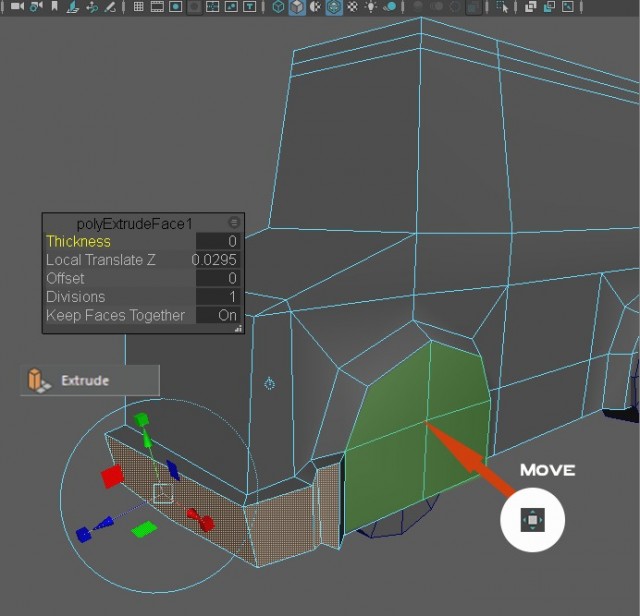Toggle the Safe Action overlay

231,7
